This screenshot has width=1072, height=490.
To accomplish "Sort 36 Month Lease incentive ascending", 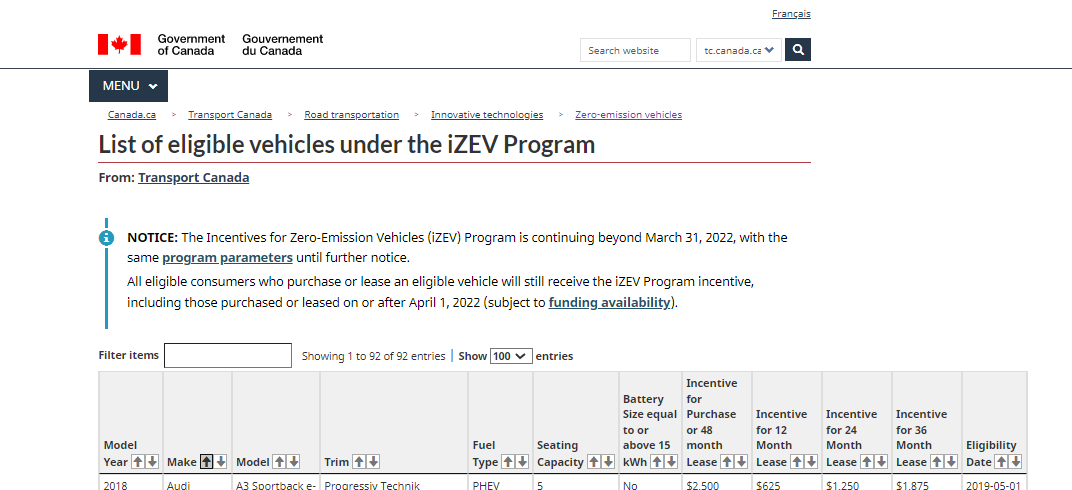I will (x=936, y=462).
